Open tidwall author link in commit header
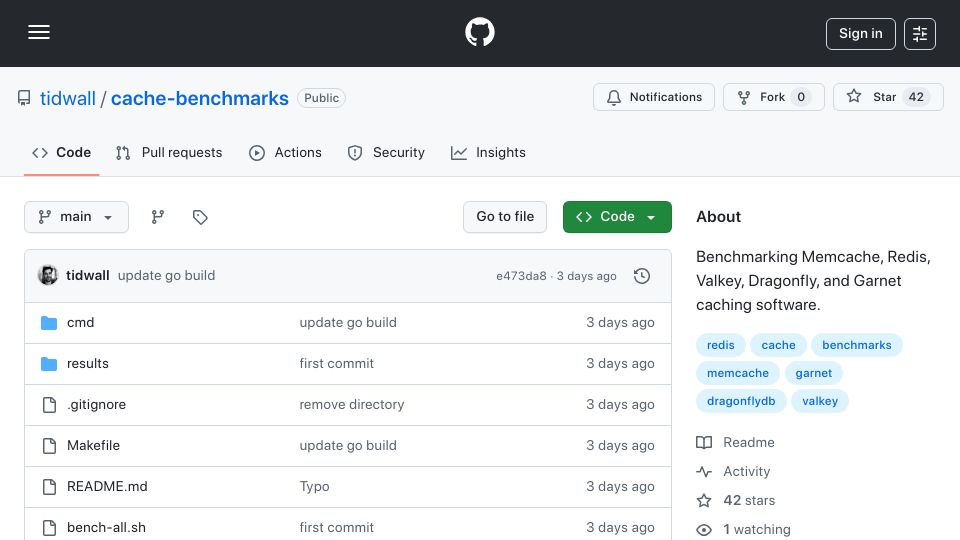The width and height of the screenshot is (960, 540). [88, 276]
